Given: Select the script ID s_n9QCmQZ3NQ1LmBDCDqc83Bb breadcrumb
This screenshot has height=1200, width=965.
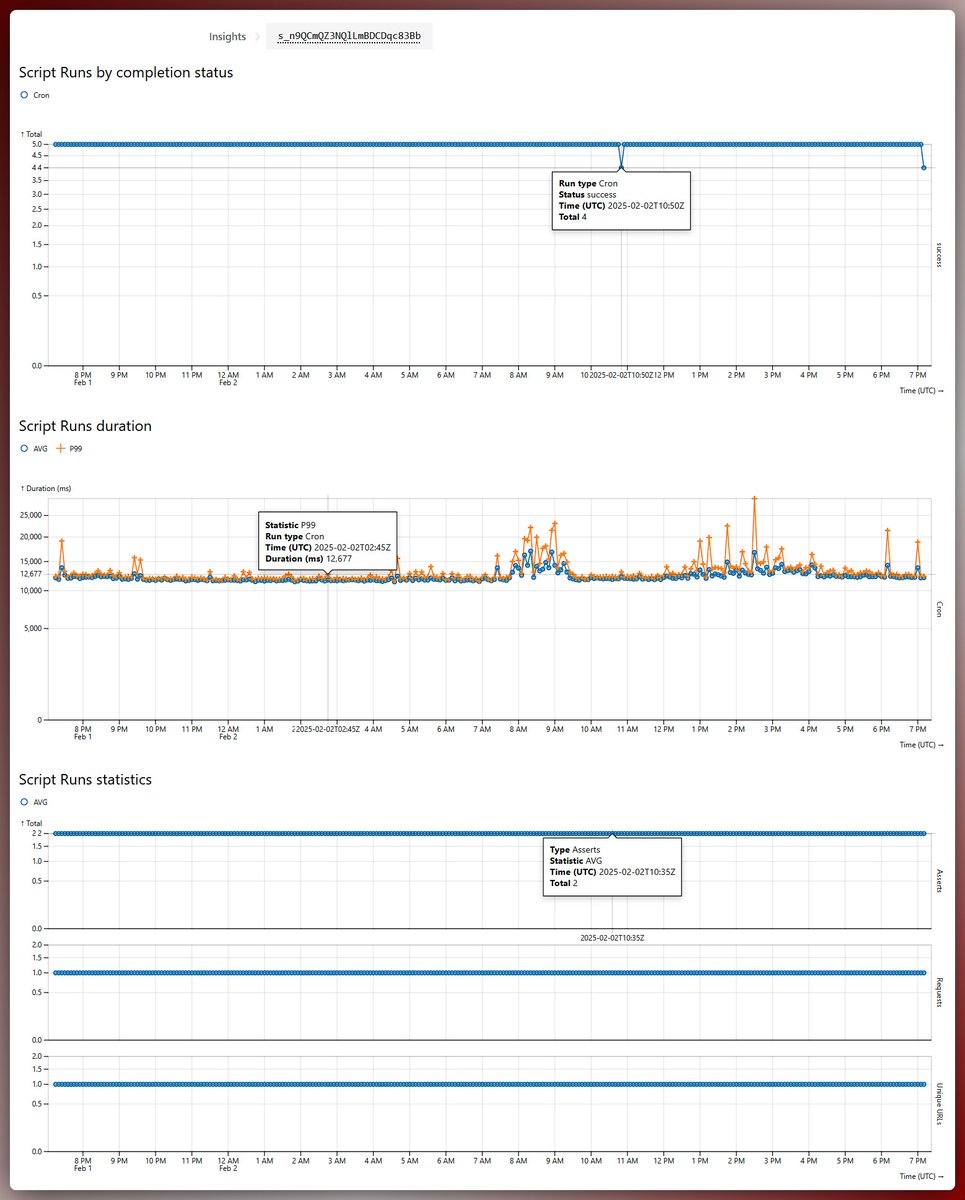Looking at the screenshot, I should pyautogui.click(x=349, y=36).
